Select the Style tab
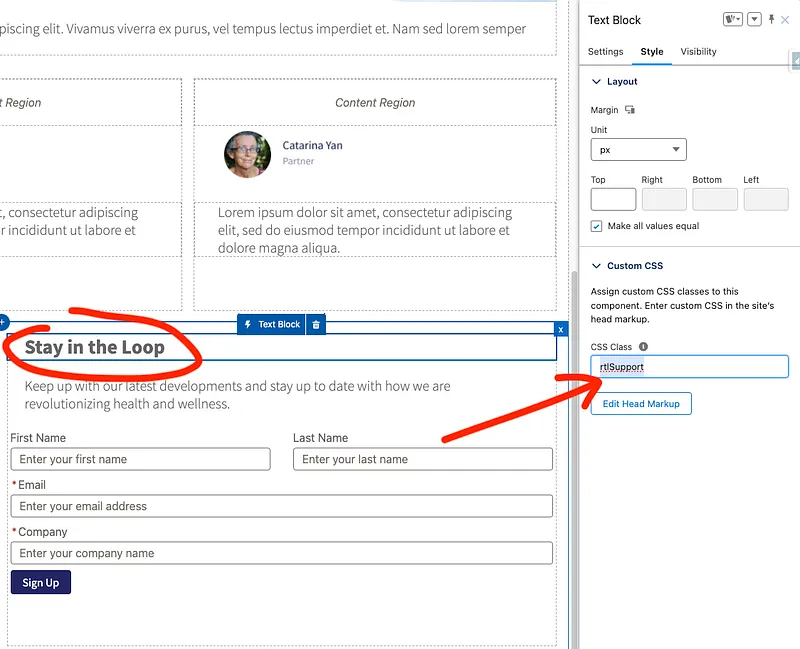800x649 pixels. click(652, 52)
